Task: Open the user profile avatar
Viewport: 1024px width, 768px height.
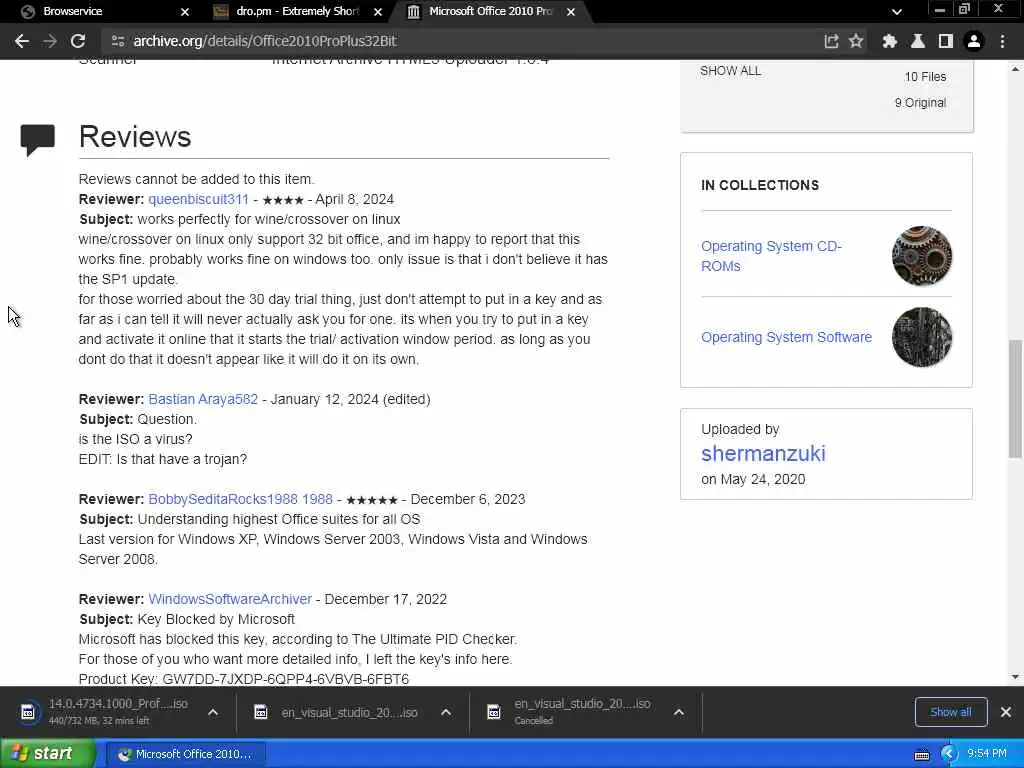Action: (974, 41)
